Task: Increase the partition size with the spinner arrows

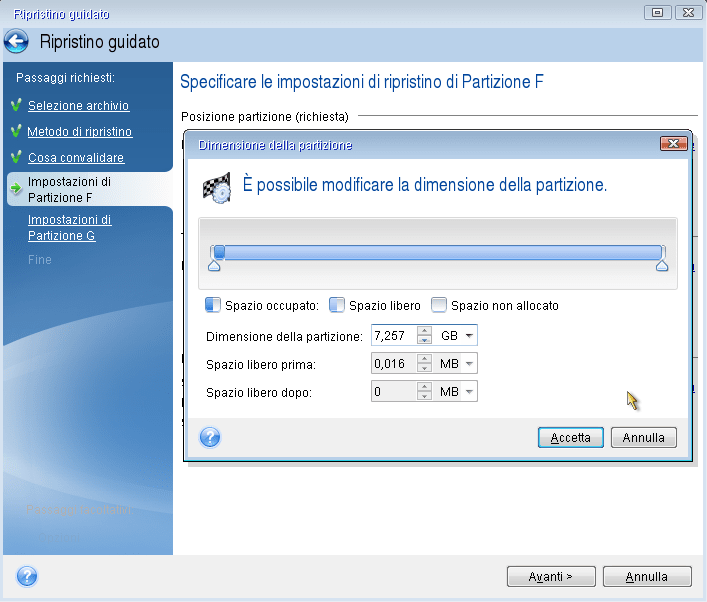Action: coord(424,331)
